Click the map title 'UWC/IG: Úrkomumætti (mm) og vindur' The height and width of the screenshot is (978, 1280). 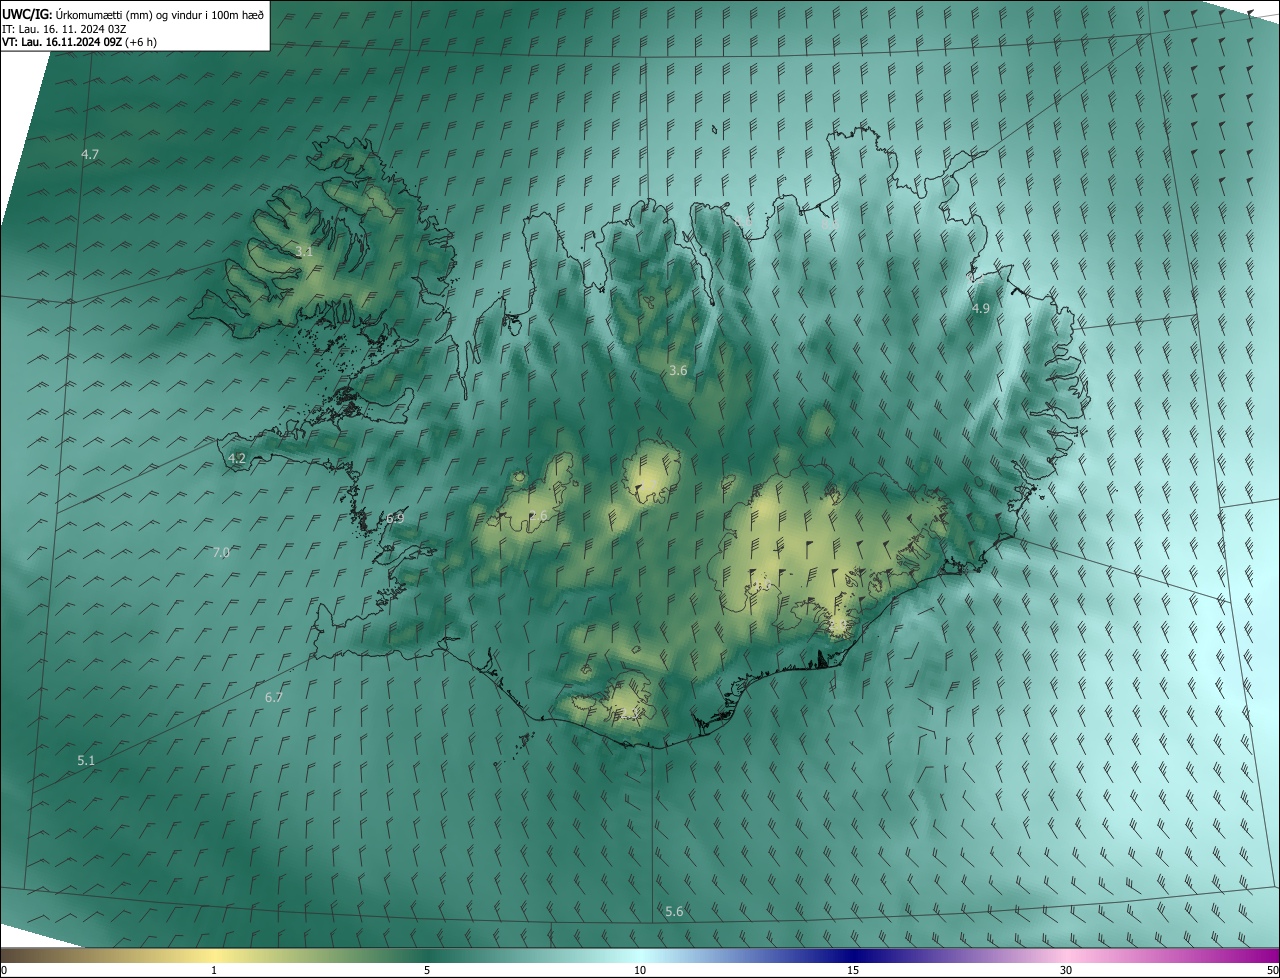[x=133, y=14]
